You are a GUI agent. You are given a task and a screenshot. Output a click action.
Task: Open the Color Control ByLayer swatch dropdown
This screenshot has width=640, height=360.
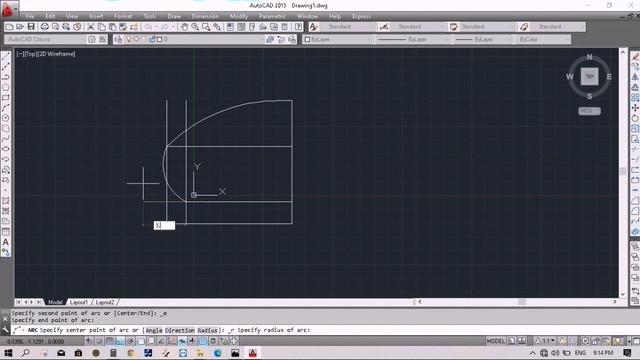click(338, 39)
